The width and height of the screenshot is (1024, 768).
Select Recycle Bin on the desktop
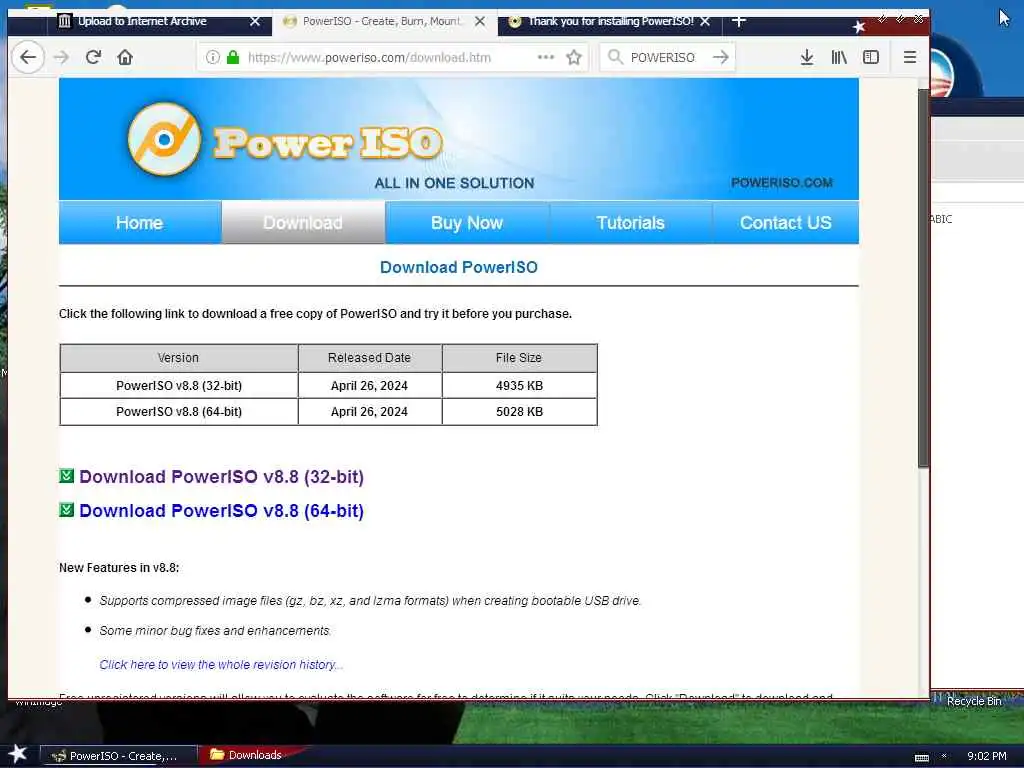pos(974,701)
